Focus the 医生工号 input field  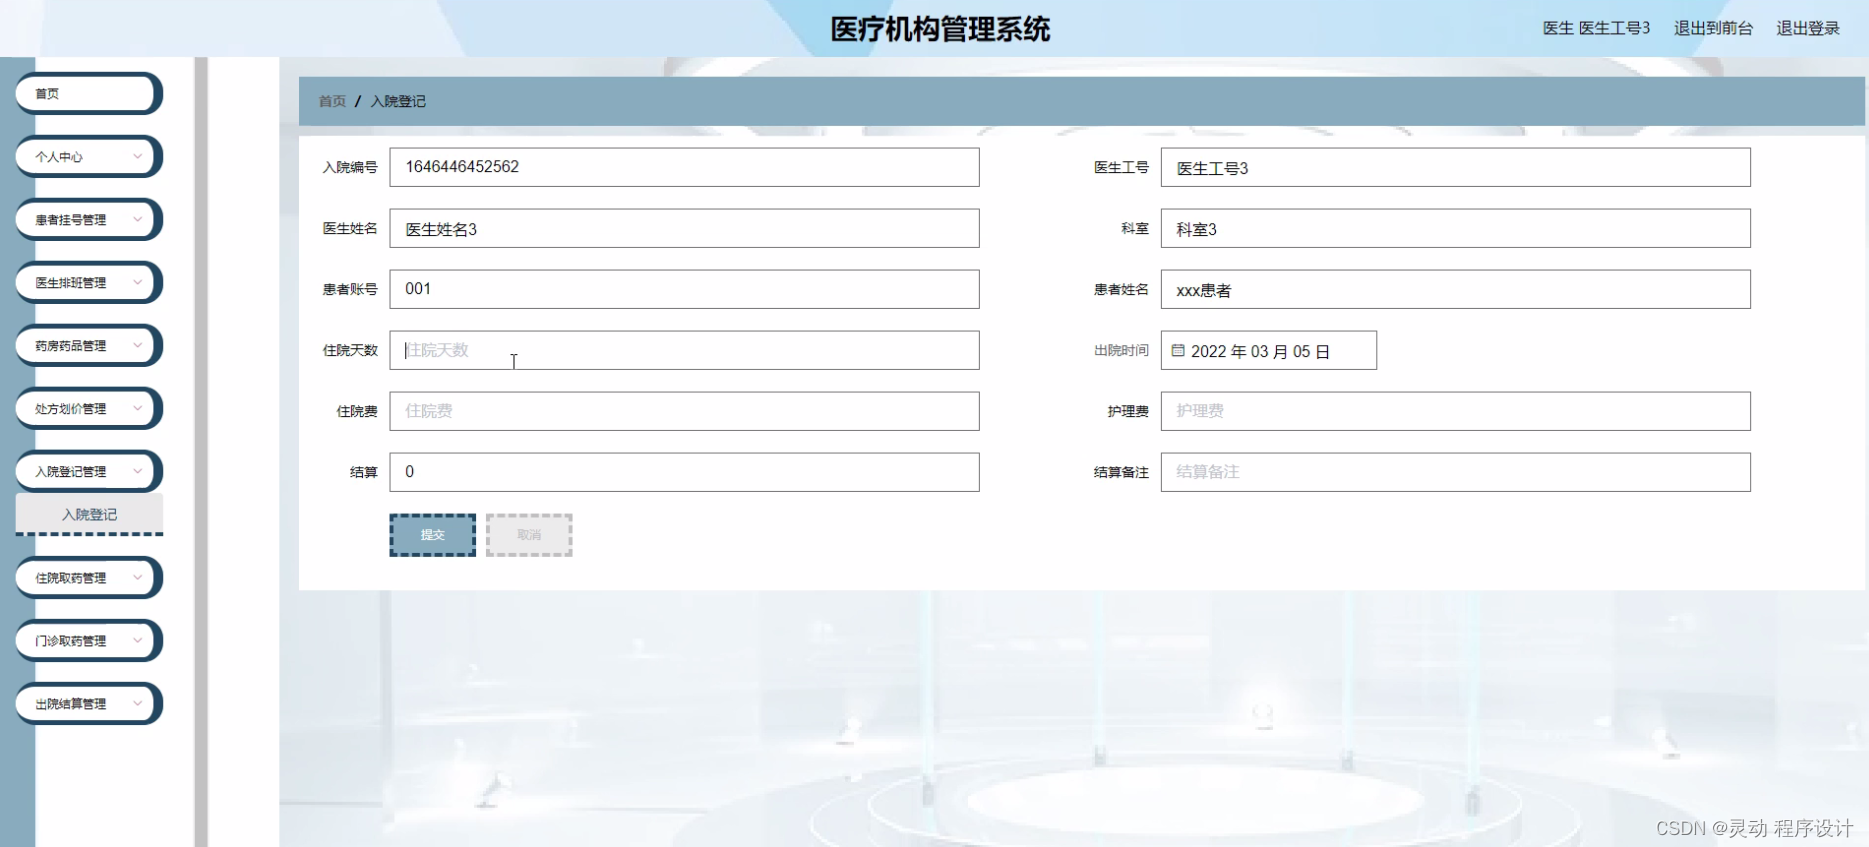click(x=1455, y=167)
